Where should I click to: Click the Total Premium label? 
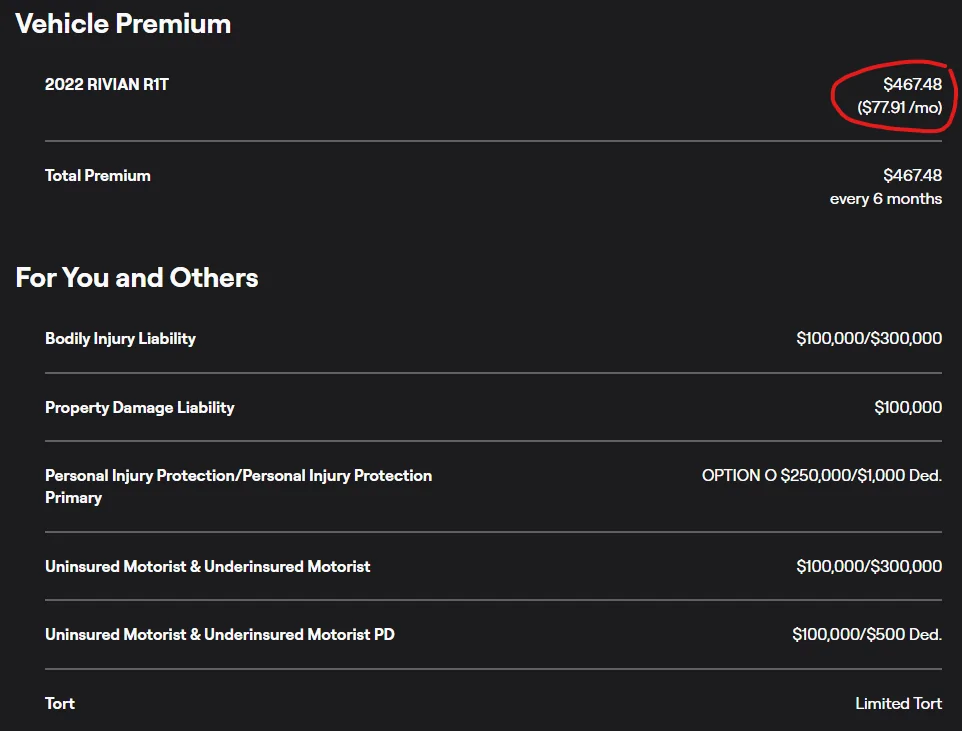point(98,176)
